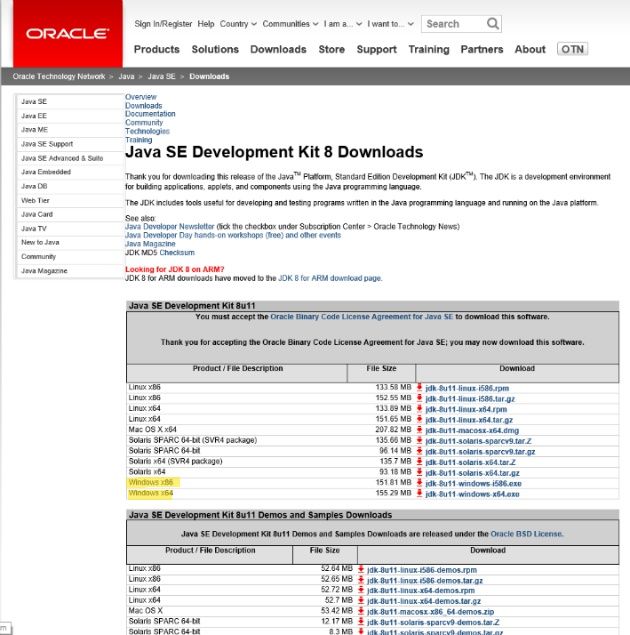630x635 pixels.
Task: Click the Java breadcrumb link
Action: (126, 76)
